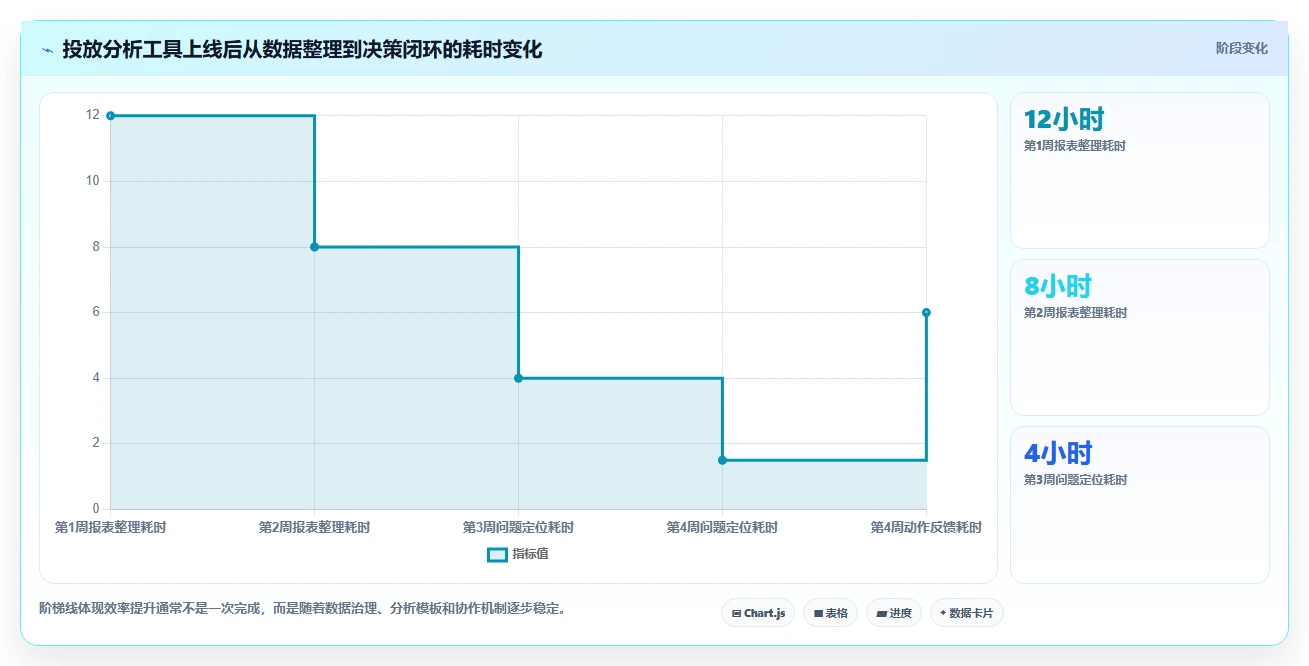Toggle the 指标值 legend item
1309x666 pixels.
point(517,554)
